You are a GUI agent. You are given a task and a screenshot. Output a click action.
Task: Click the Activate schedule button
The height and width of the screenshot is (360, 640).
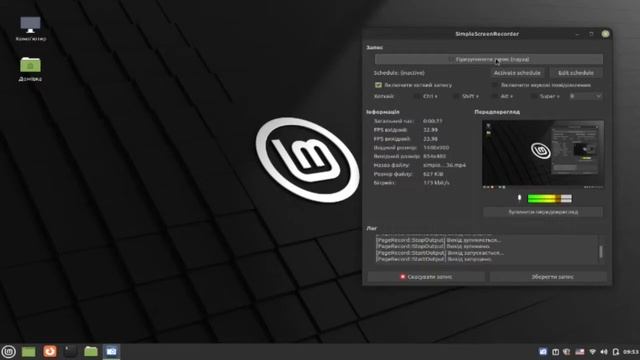coord(517,73)
